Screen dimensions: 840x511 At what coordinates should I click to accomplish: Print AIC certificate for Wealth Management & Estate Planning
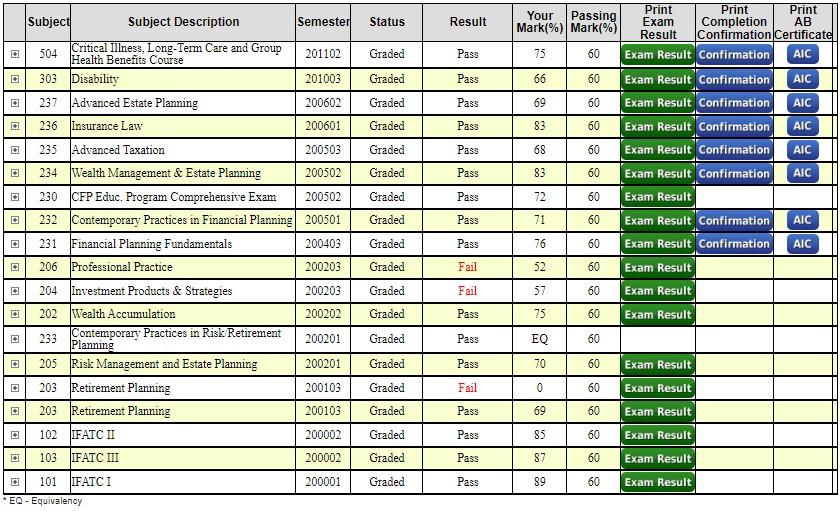coord(802,173)
